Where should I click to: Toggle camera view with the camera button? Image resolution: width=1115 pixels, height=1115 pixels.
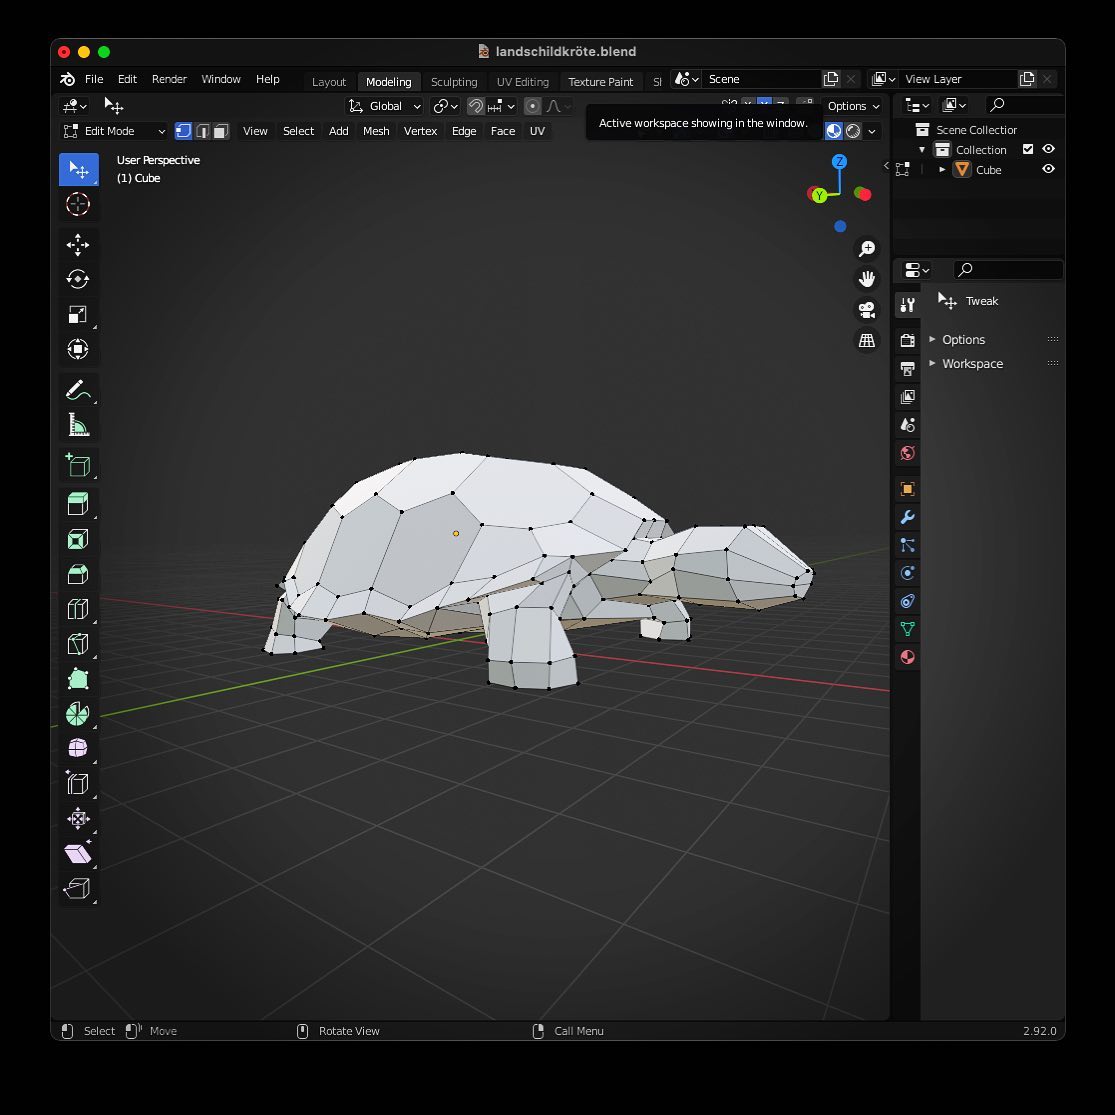(x=867, y=310)
